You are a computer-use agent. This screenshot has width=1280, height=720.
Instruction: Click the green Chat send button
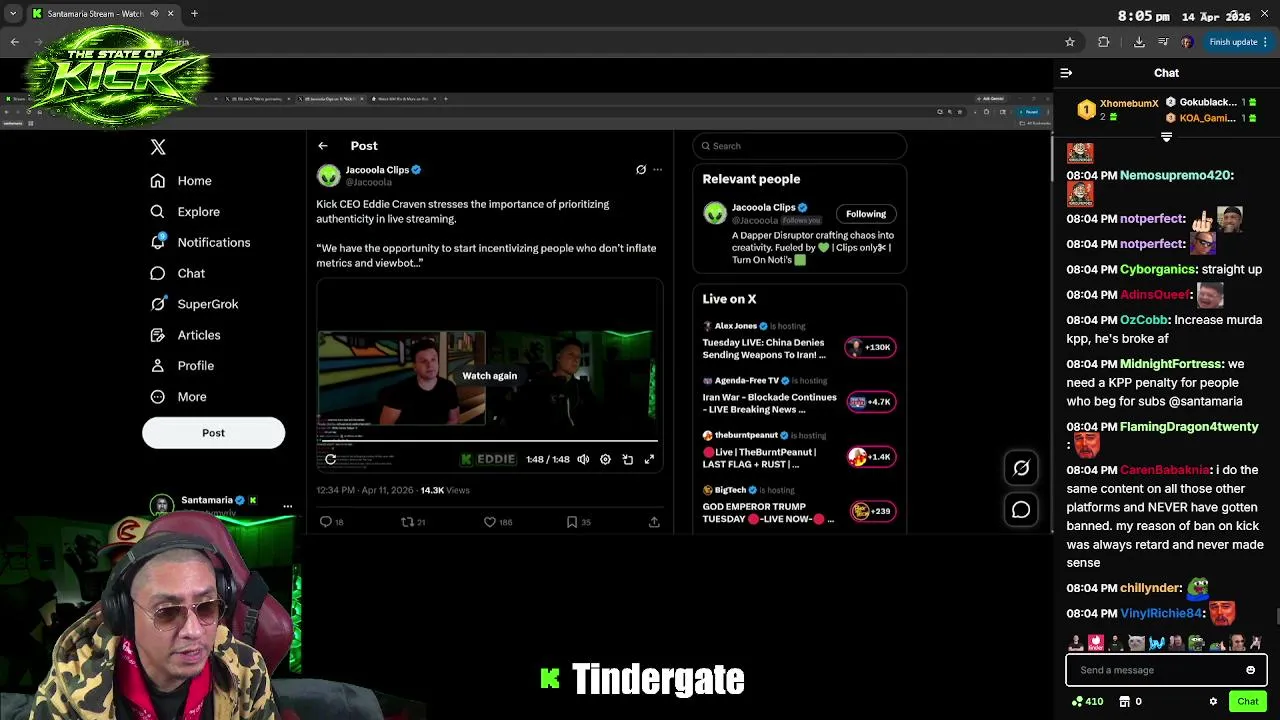click(1247, 702)
